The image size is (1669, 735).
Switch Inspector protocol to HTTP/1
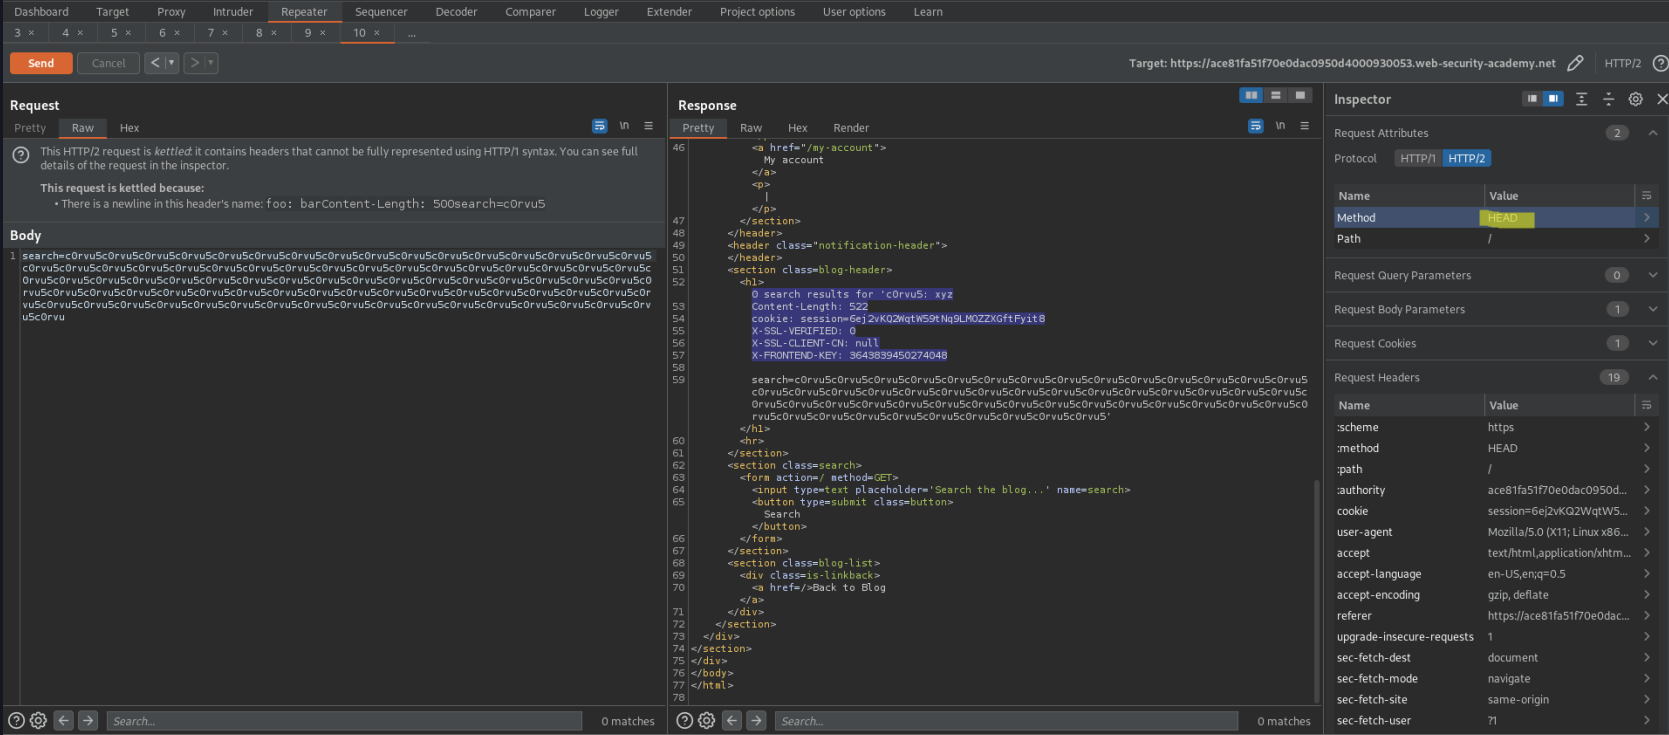tap(1417, 158)
